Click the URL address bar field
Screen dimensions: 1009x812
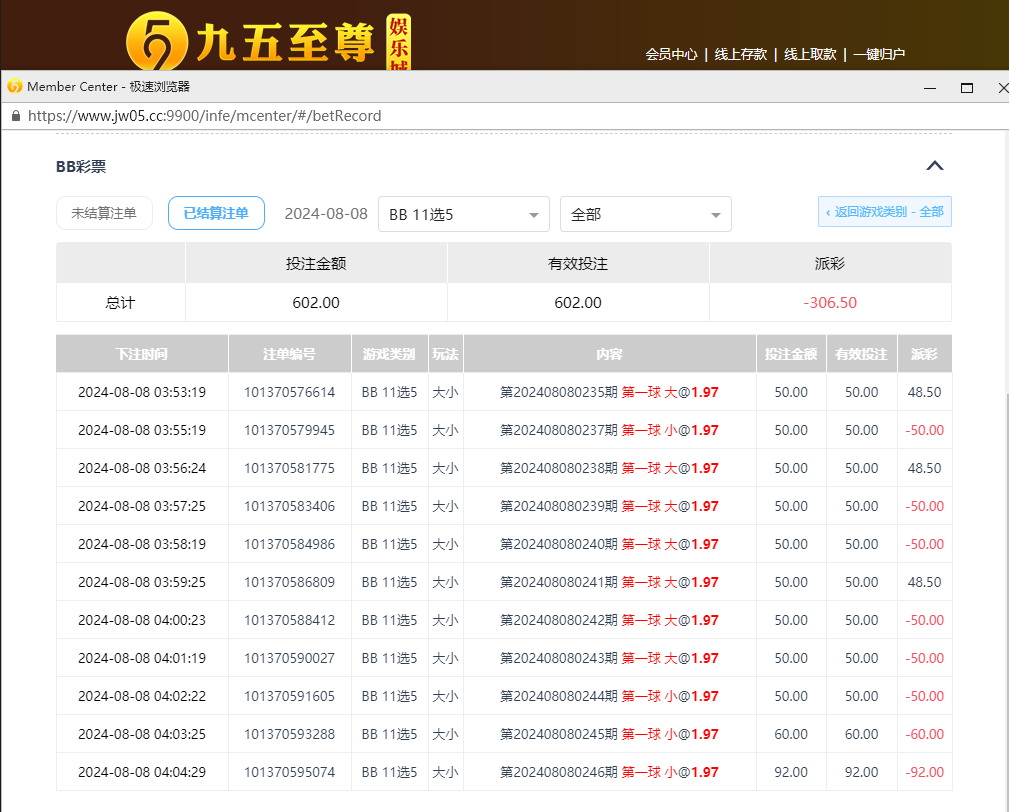[x=204, y=116]
